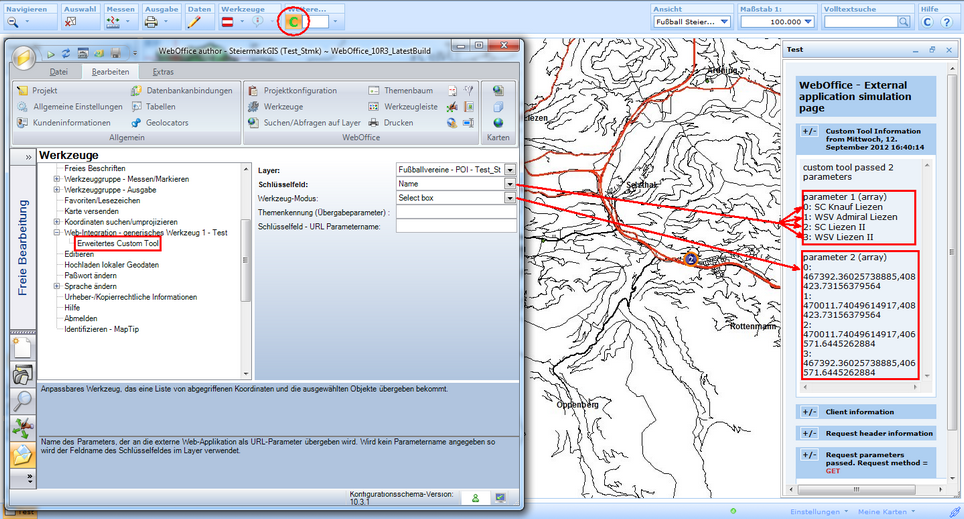Screen dimensions: 964x519
Task: Click the orange custom tool C icon
Action: (293, 21)
